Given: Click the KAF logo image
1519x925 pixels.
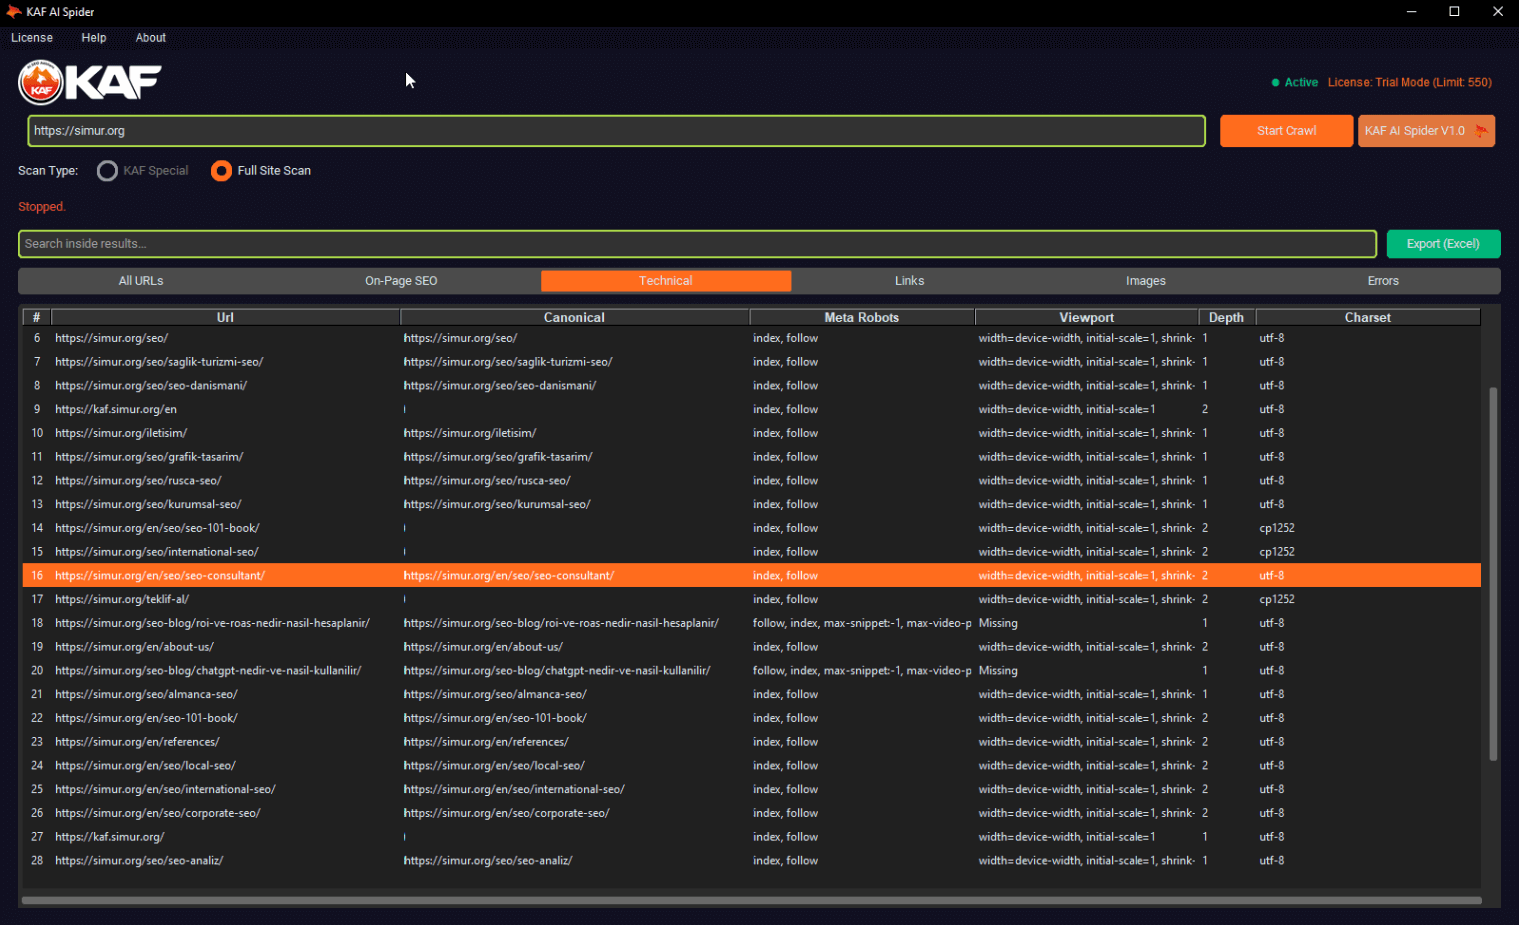Looking at the screenshot, I should click(90, 82).
